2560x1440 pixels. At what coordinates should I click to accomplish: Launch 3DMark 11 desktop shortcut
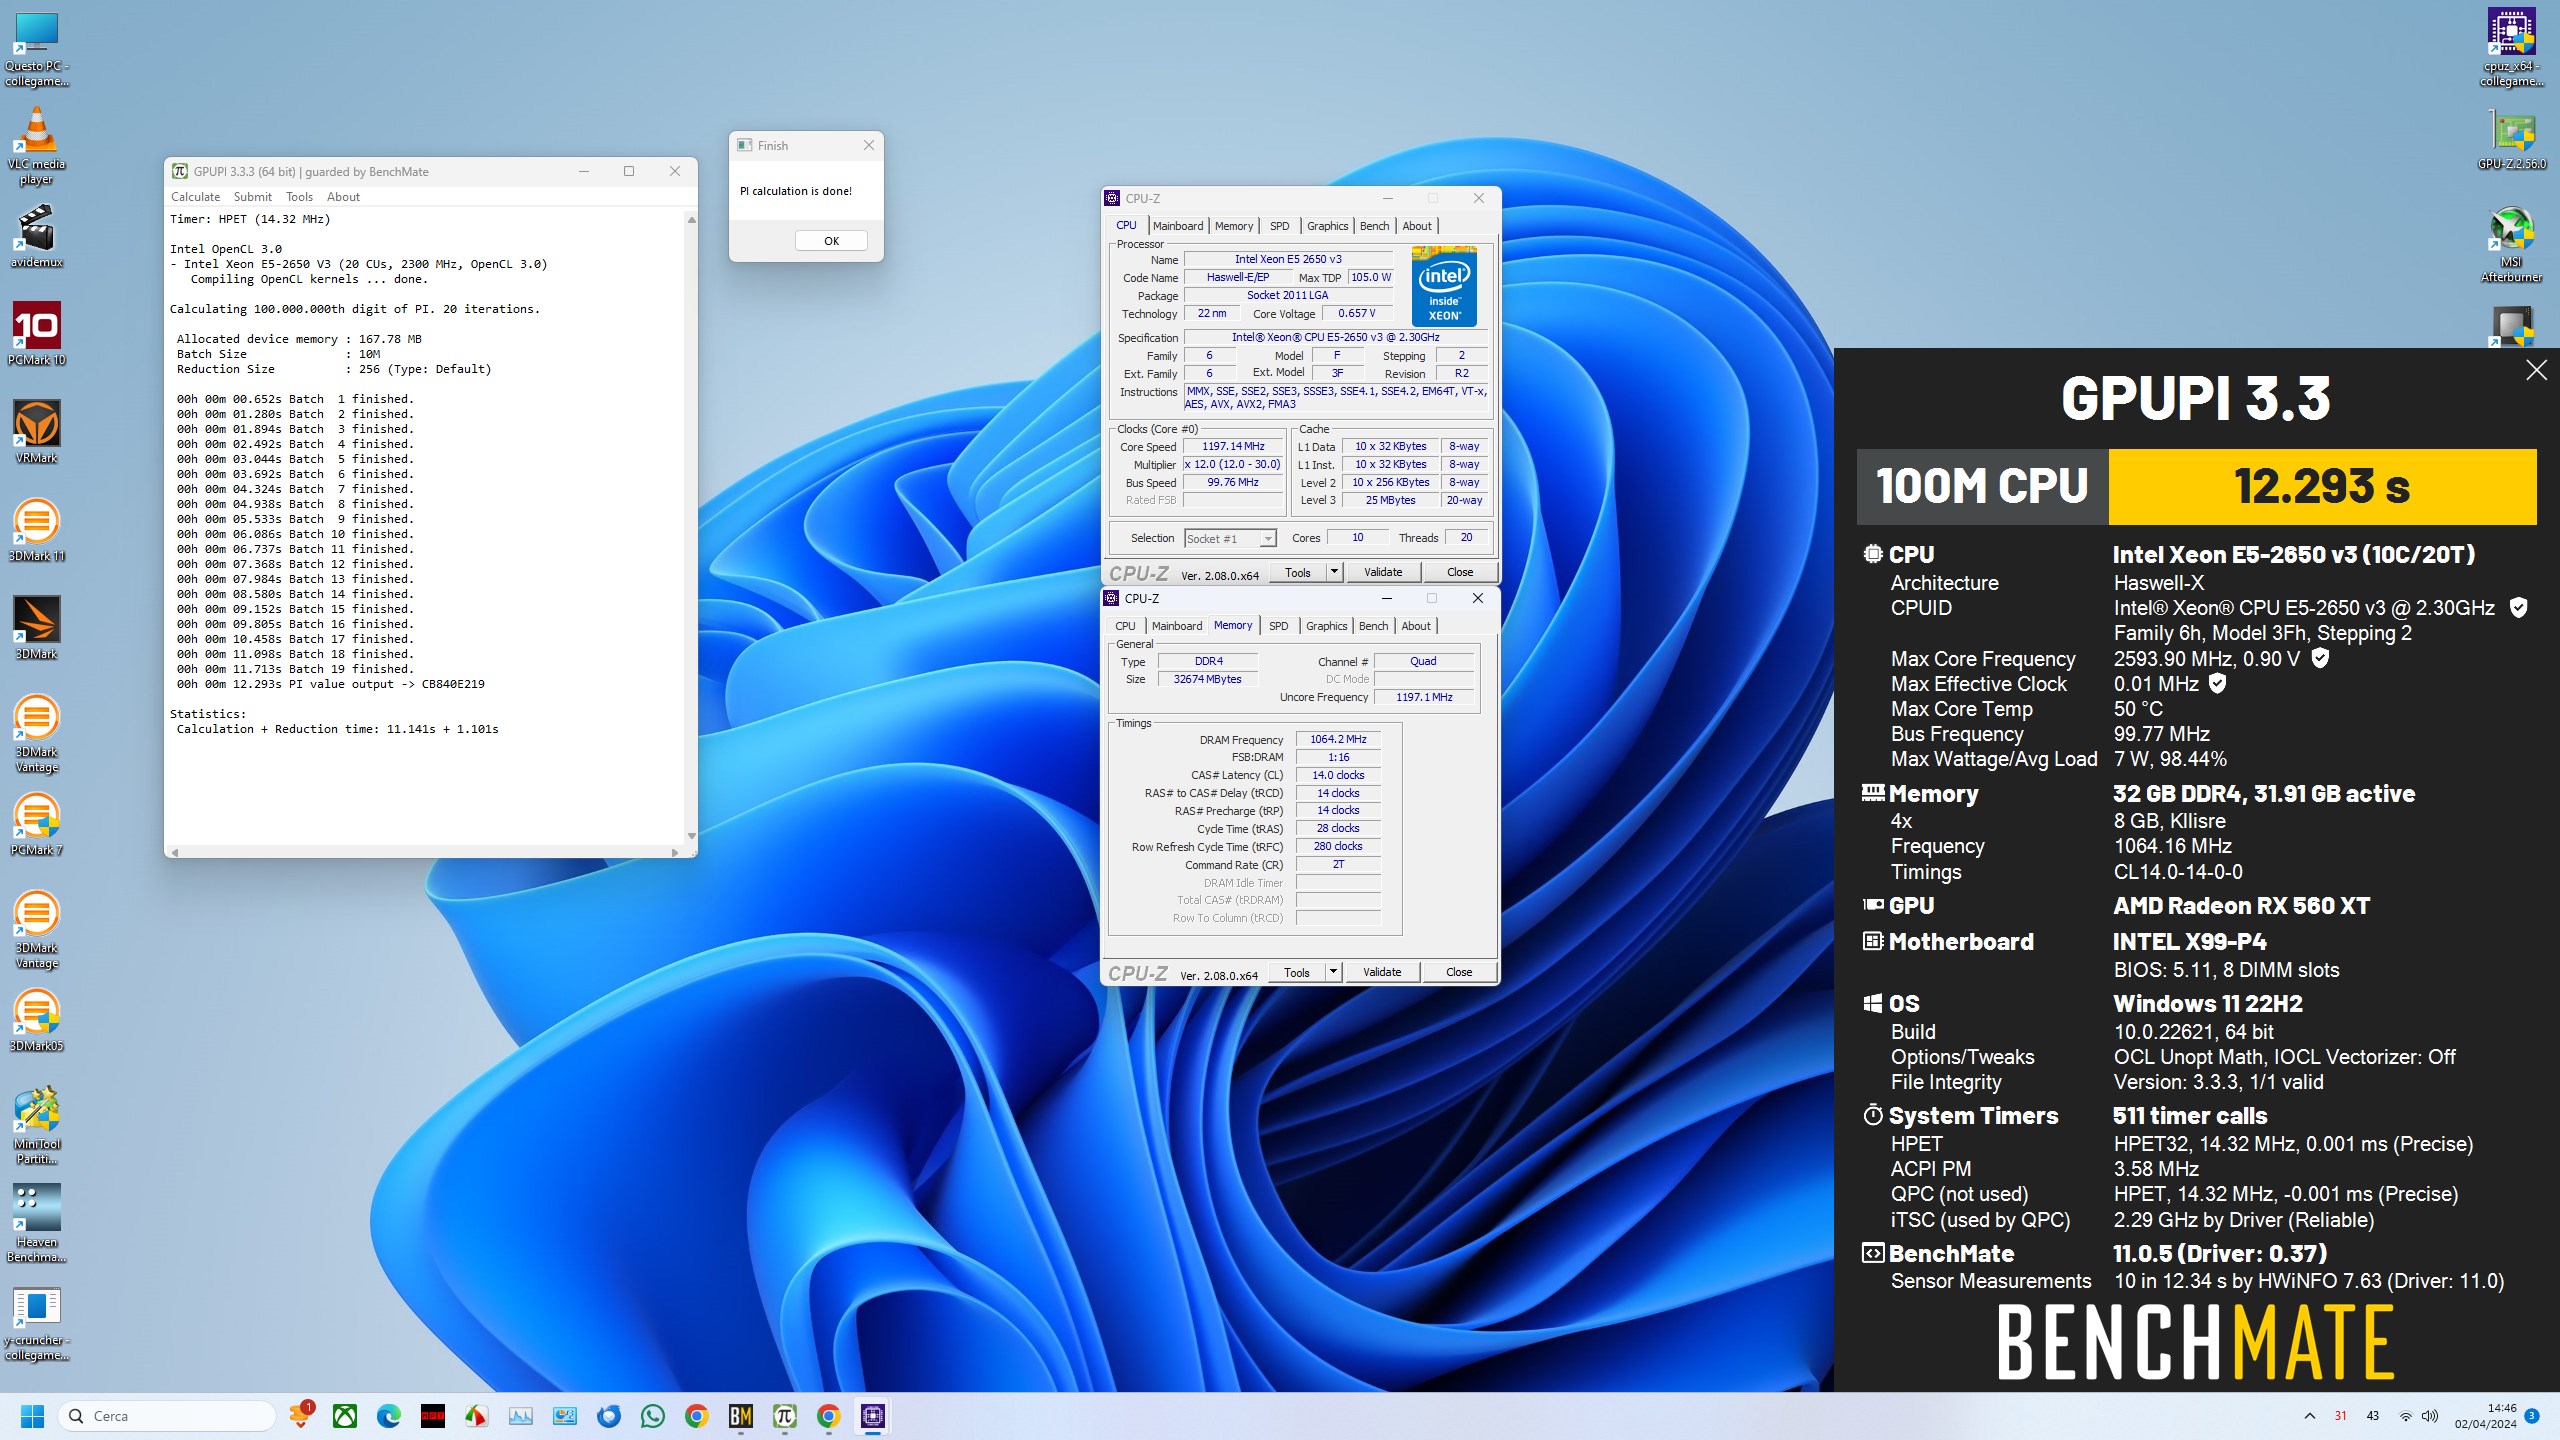[x=36, y=530]
